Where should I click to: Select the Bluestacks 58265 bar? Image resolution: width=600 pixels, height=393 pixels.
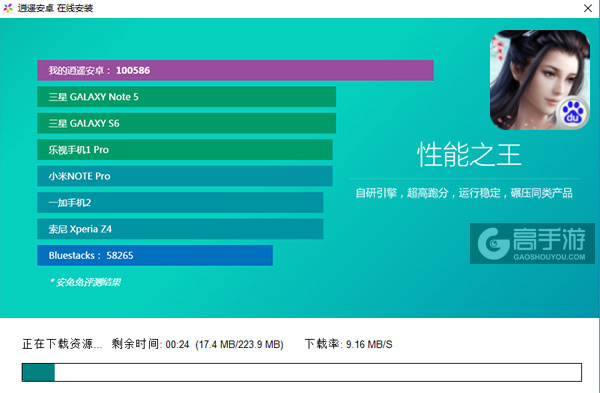click(x=155, y=255)
